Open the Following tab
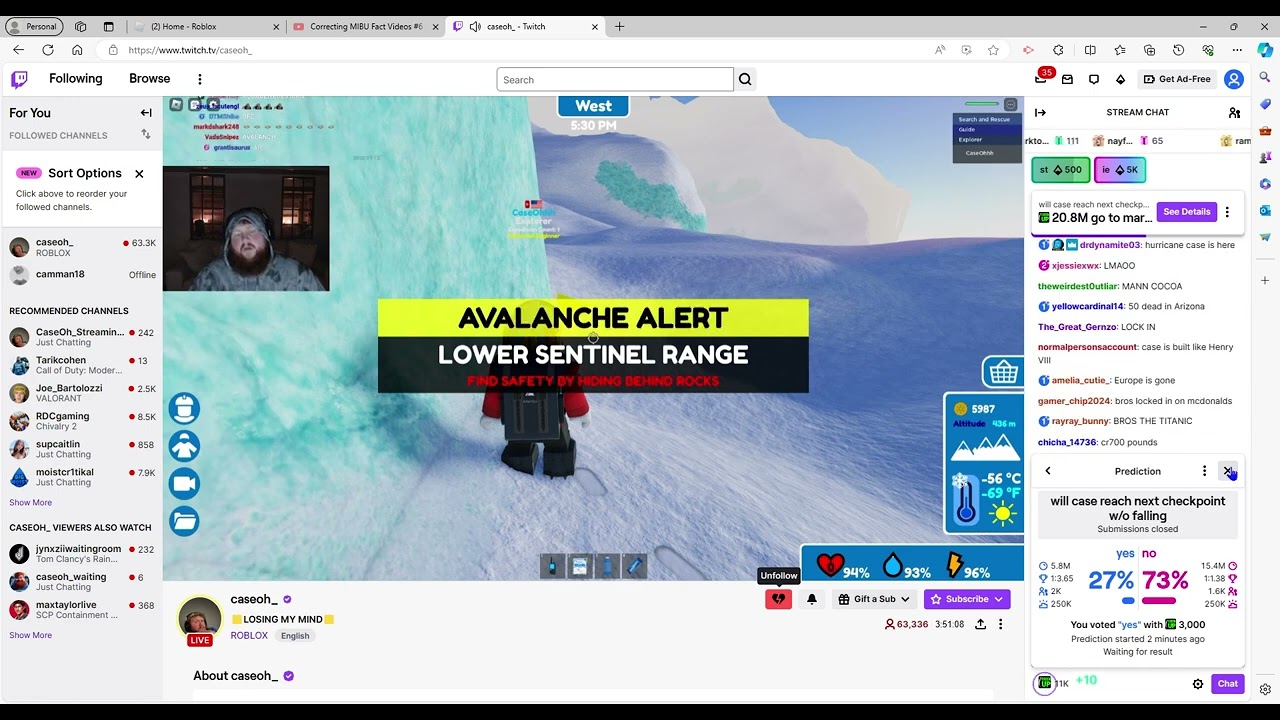The width and height of the screenshot is (1280, 720). (x=76, y=79)
